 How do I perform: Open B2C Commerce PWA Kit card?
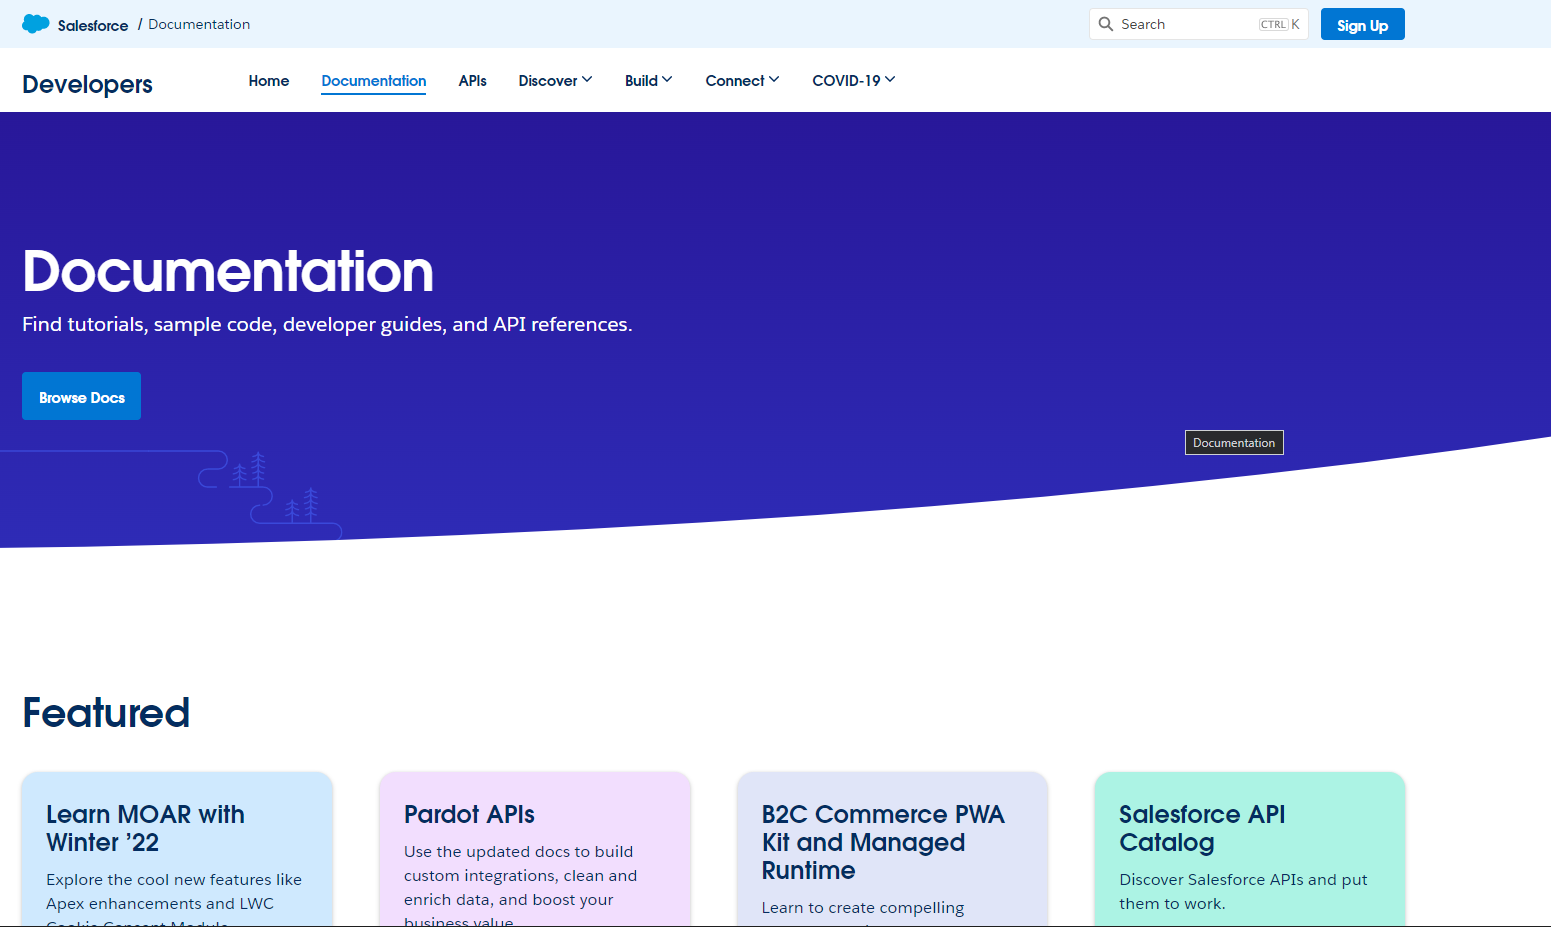pyautogui.click(x=892, y=849)
